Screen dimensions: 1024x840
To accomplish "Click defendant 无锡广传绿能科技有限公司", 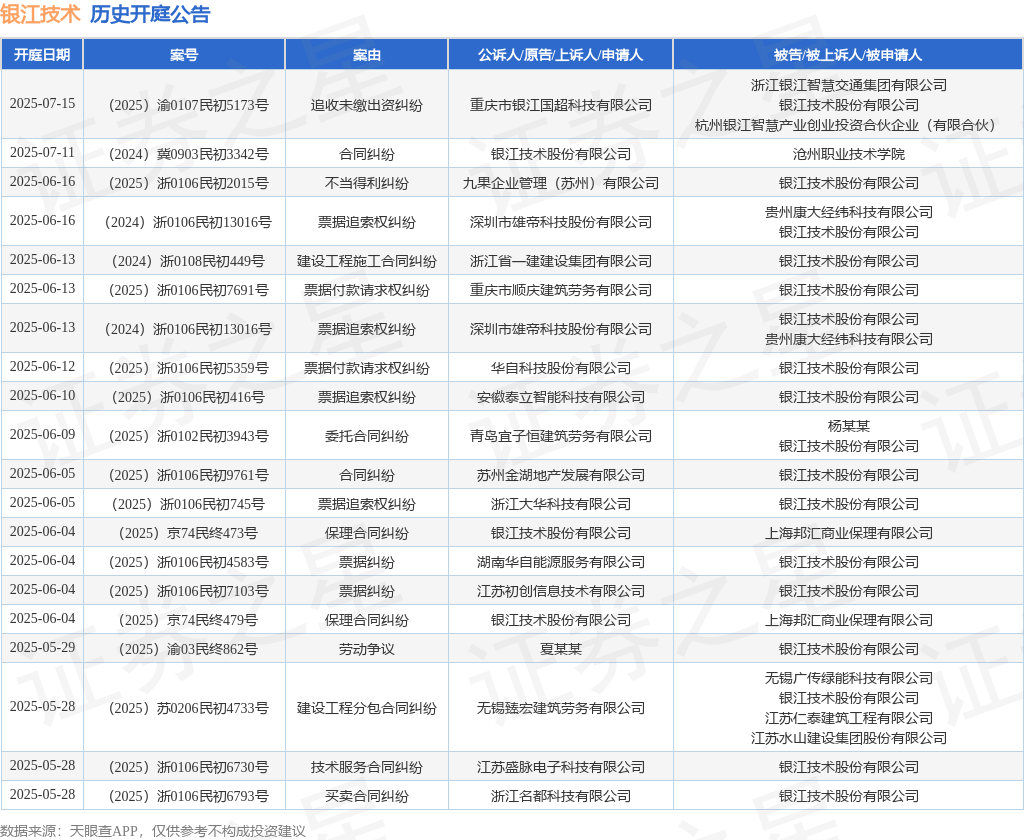I will pos(848,678).
